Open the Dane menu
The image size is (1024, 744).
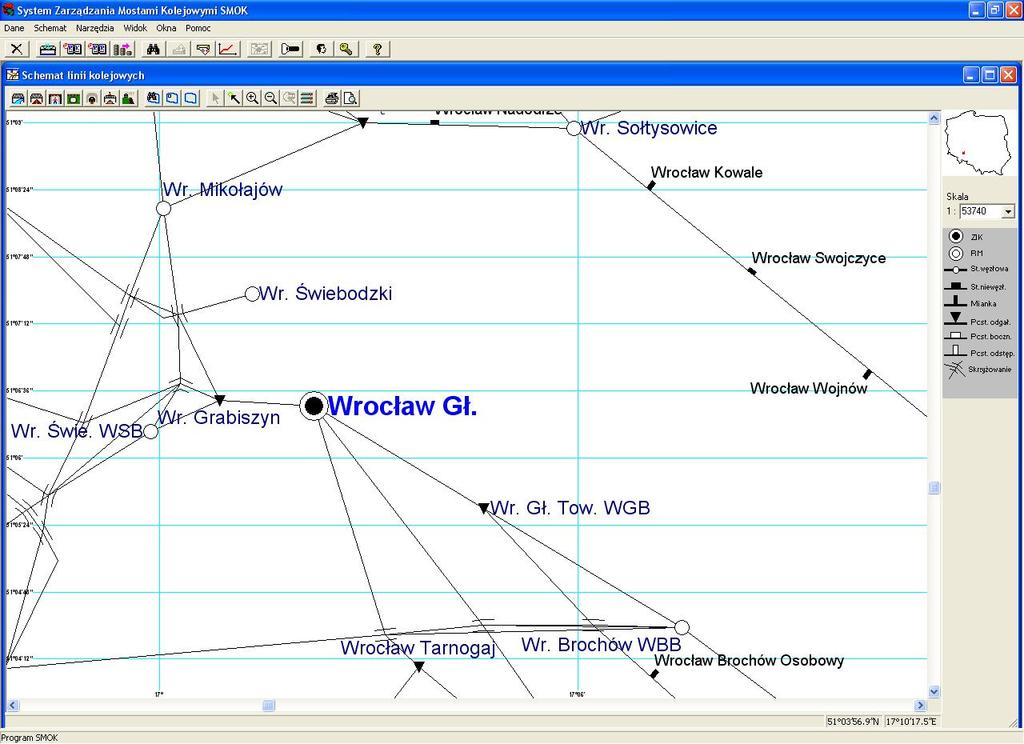point(14,28)
